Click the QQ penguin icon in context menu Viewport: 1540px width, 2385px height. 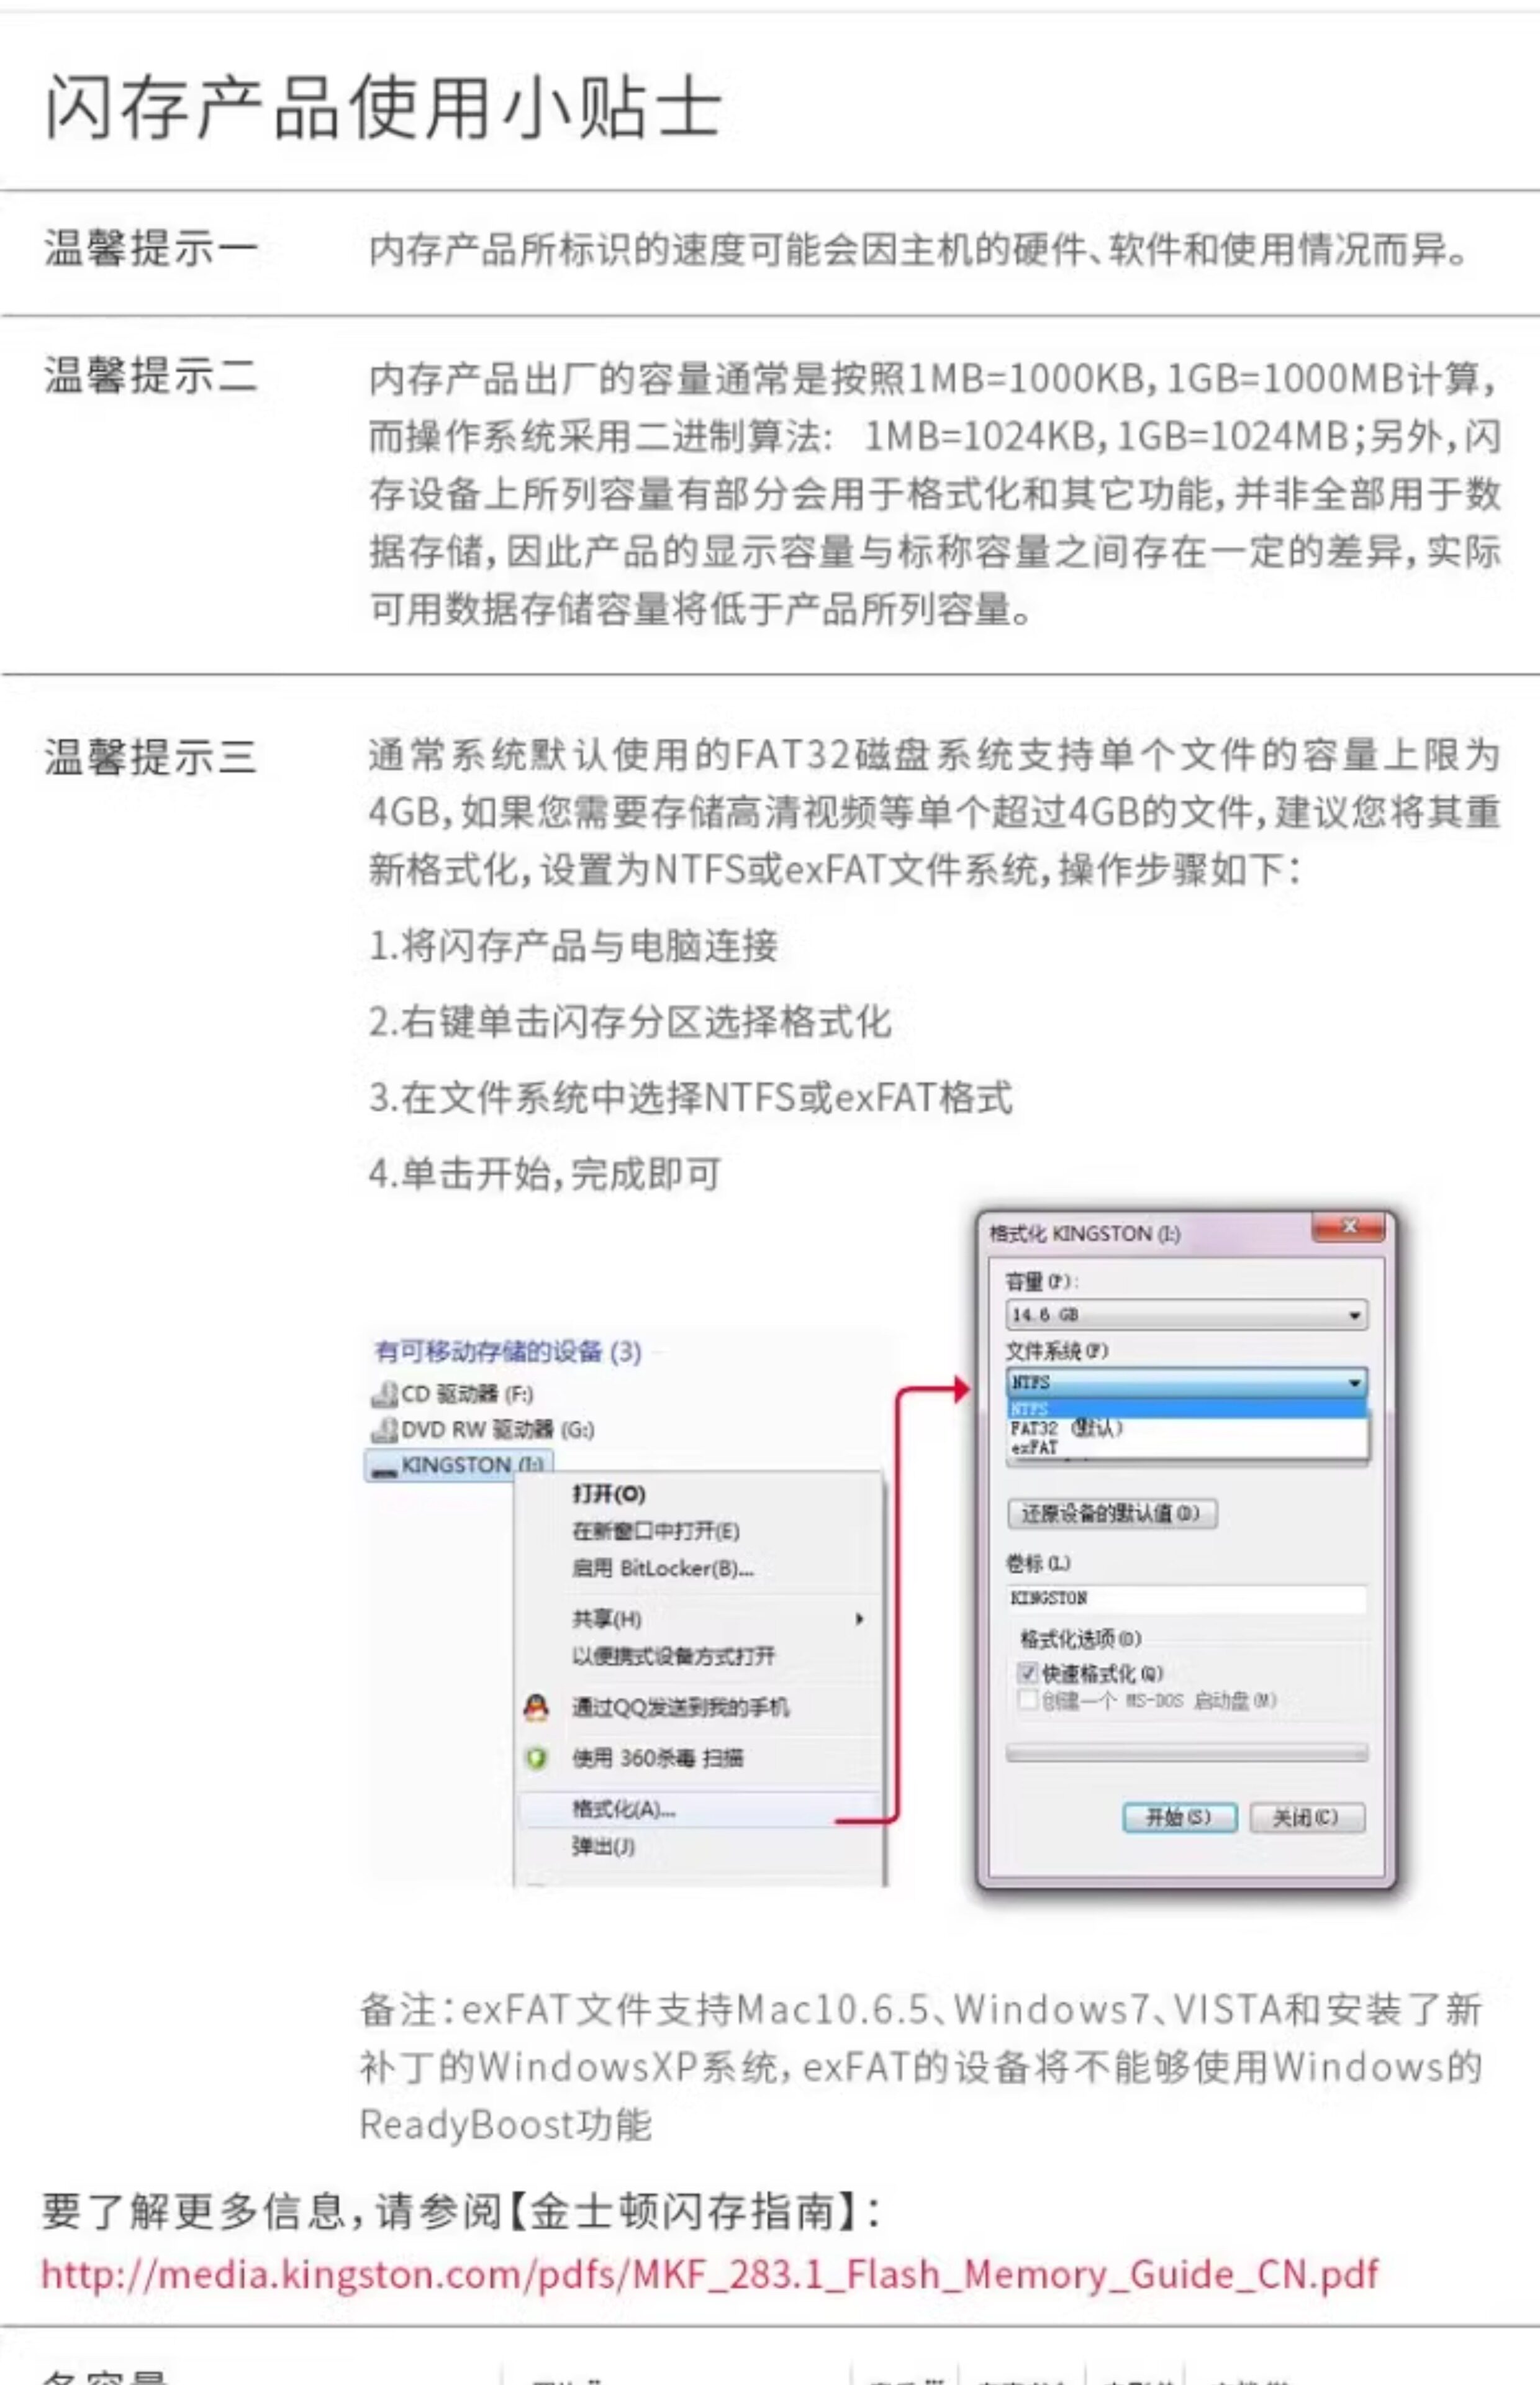tap(536, 1707)
